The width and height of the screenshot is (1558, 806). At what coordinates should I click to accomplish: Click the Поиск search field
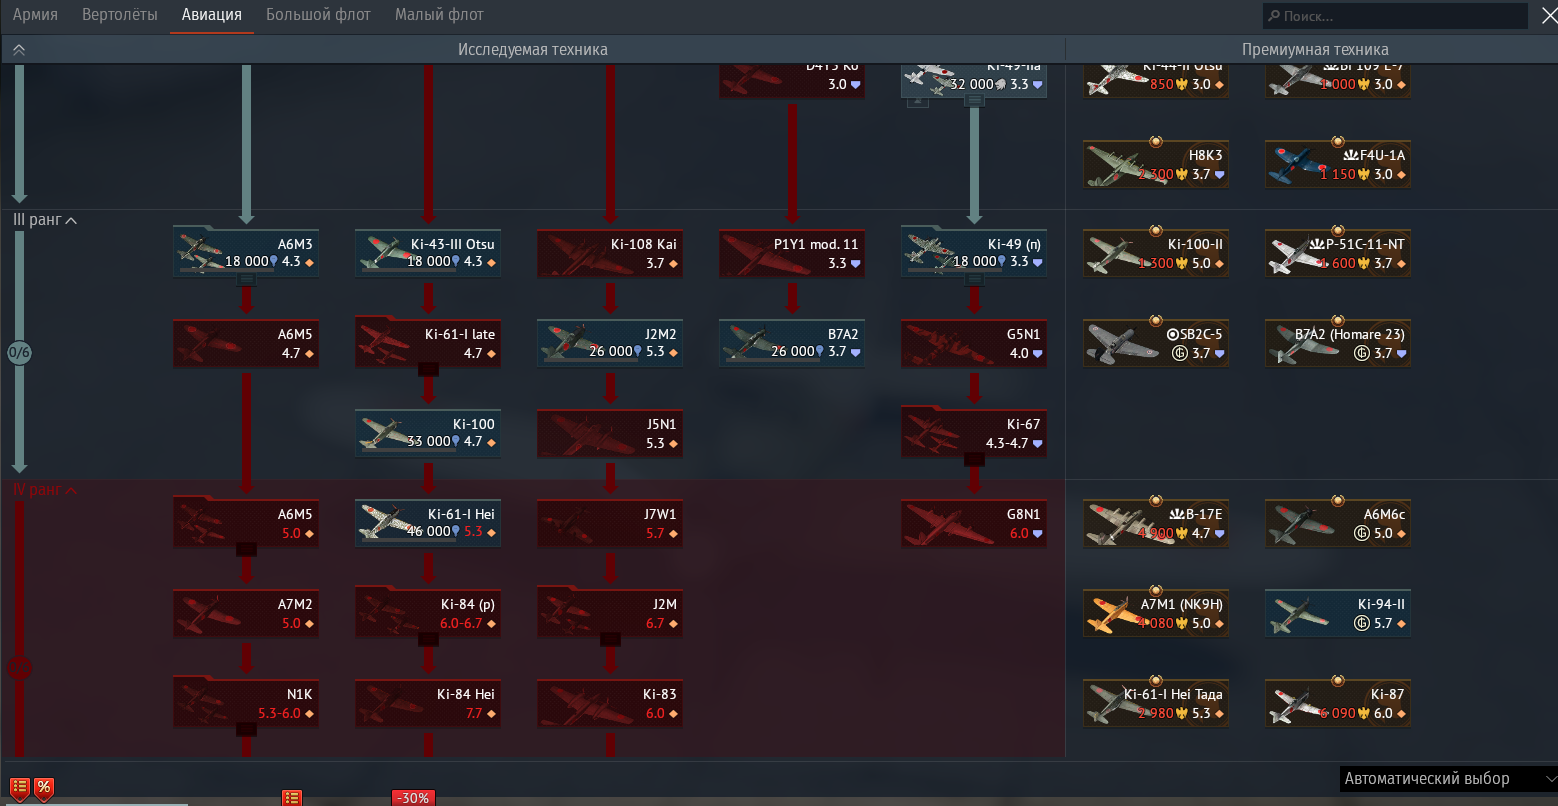1394,16
